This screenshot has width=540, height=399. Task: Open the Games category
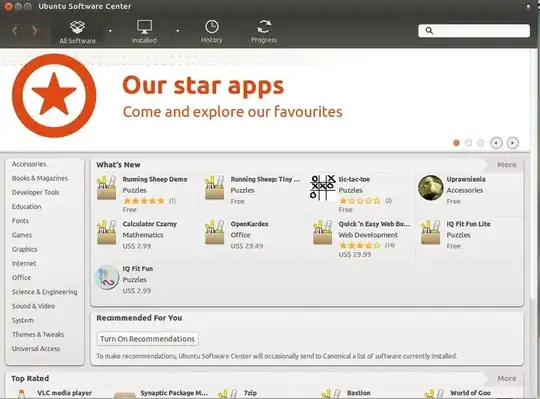click(x=22, y=235)
